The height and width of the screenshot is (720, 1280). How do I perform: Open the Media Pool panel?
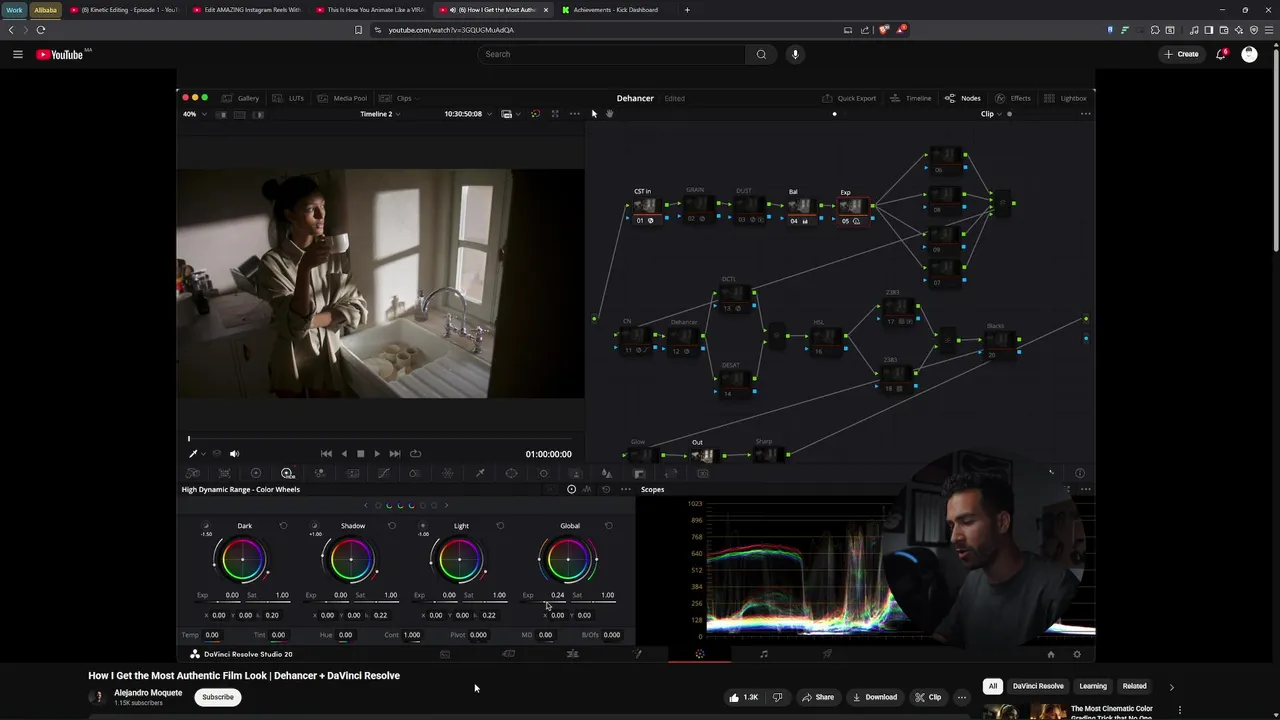342,98
